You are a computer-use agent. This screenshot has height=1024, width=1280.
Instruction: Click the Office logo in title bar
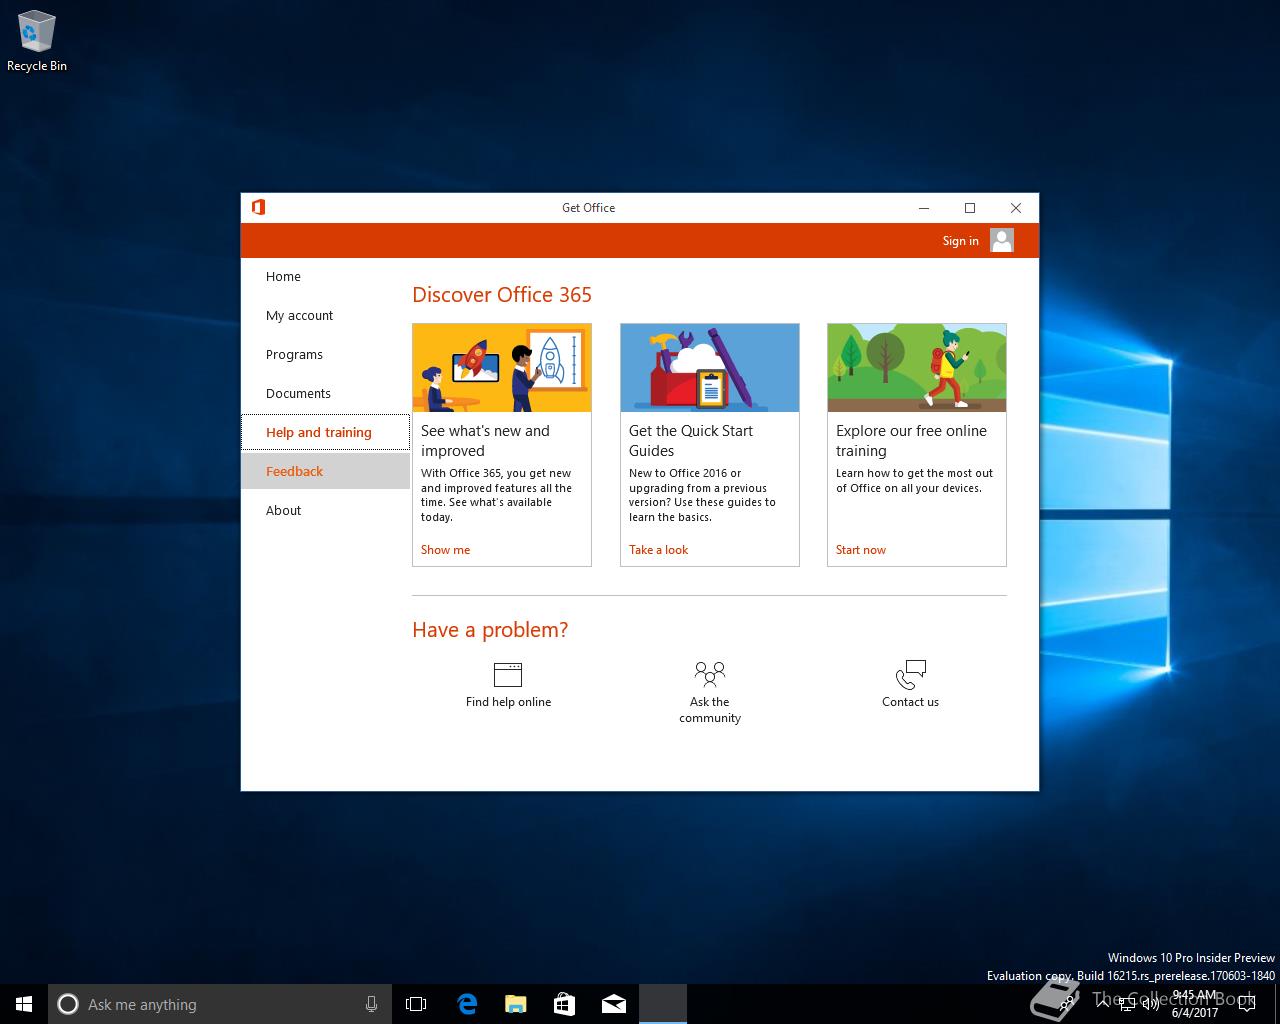click(258, 207)
